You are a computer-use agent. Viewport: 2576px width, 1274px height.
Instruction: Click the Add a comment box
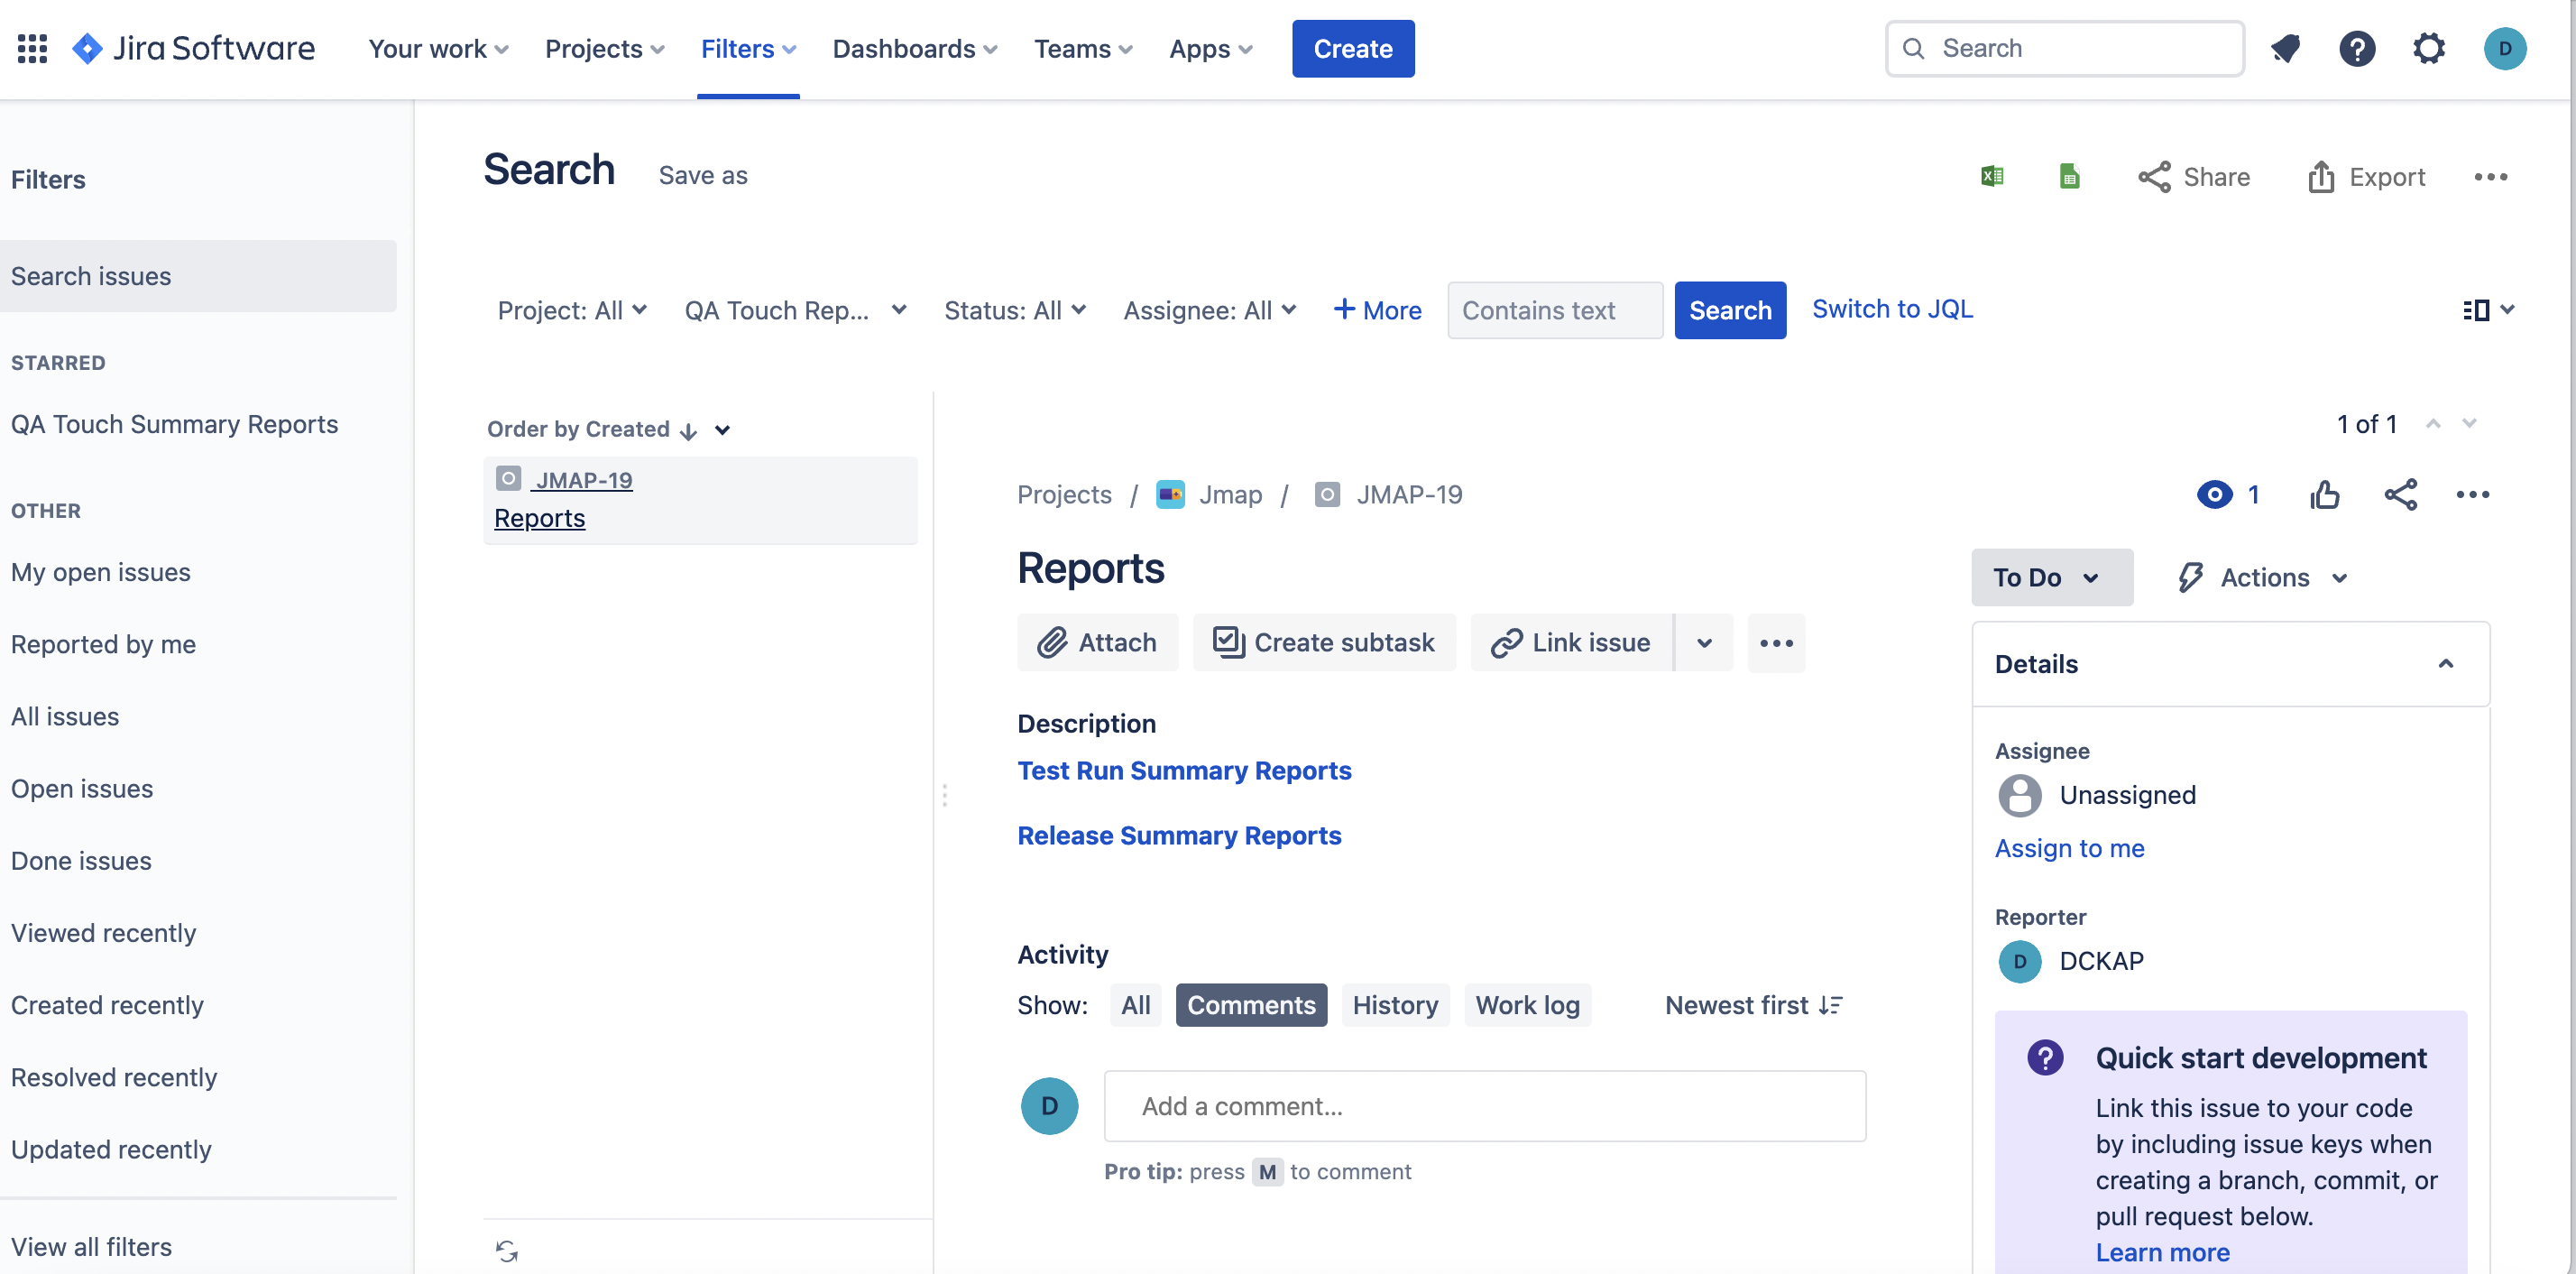(1484, 1106)
